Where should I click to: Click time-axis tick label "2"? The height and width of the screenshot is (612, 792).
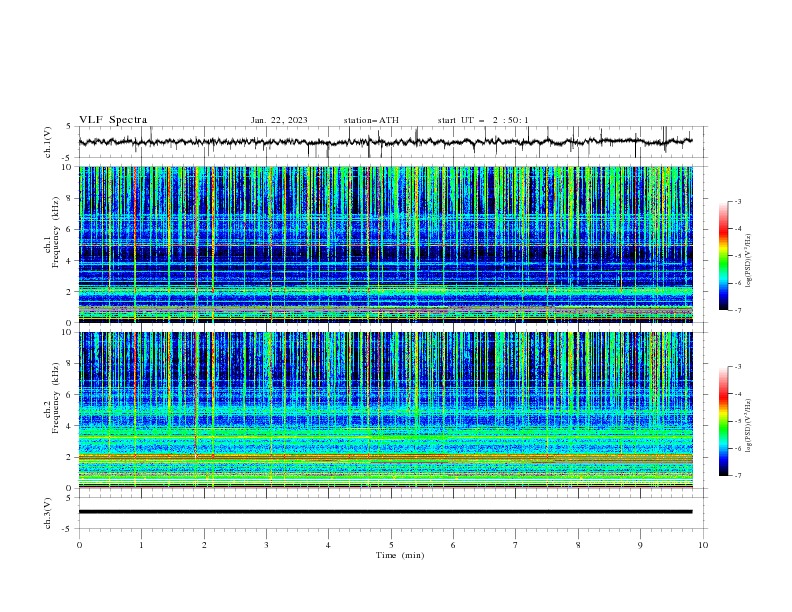click(x=204, y=545)
